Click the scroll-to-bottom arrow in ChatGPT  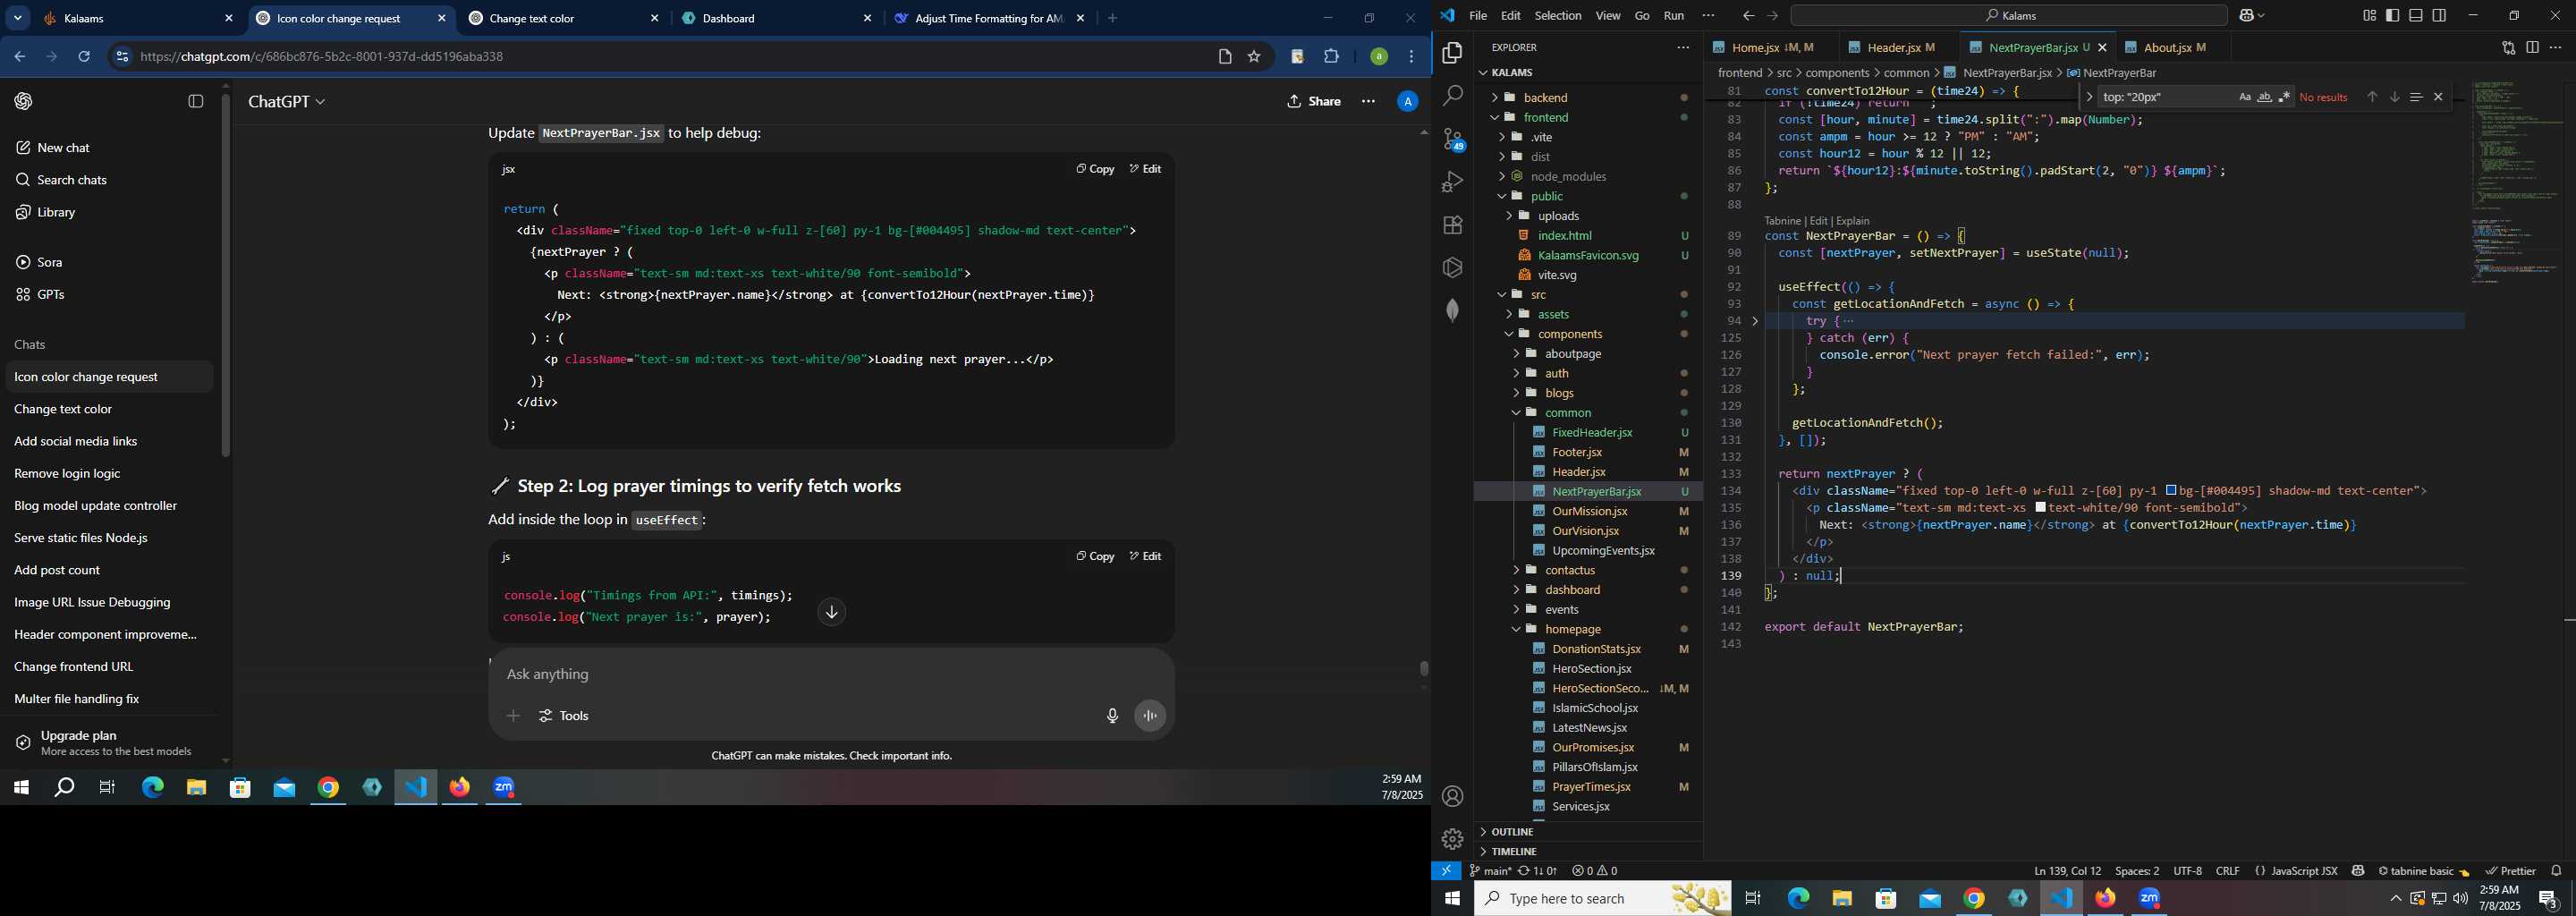(x=831, y=612)
